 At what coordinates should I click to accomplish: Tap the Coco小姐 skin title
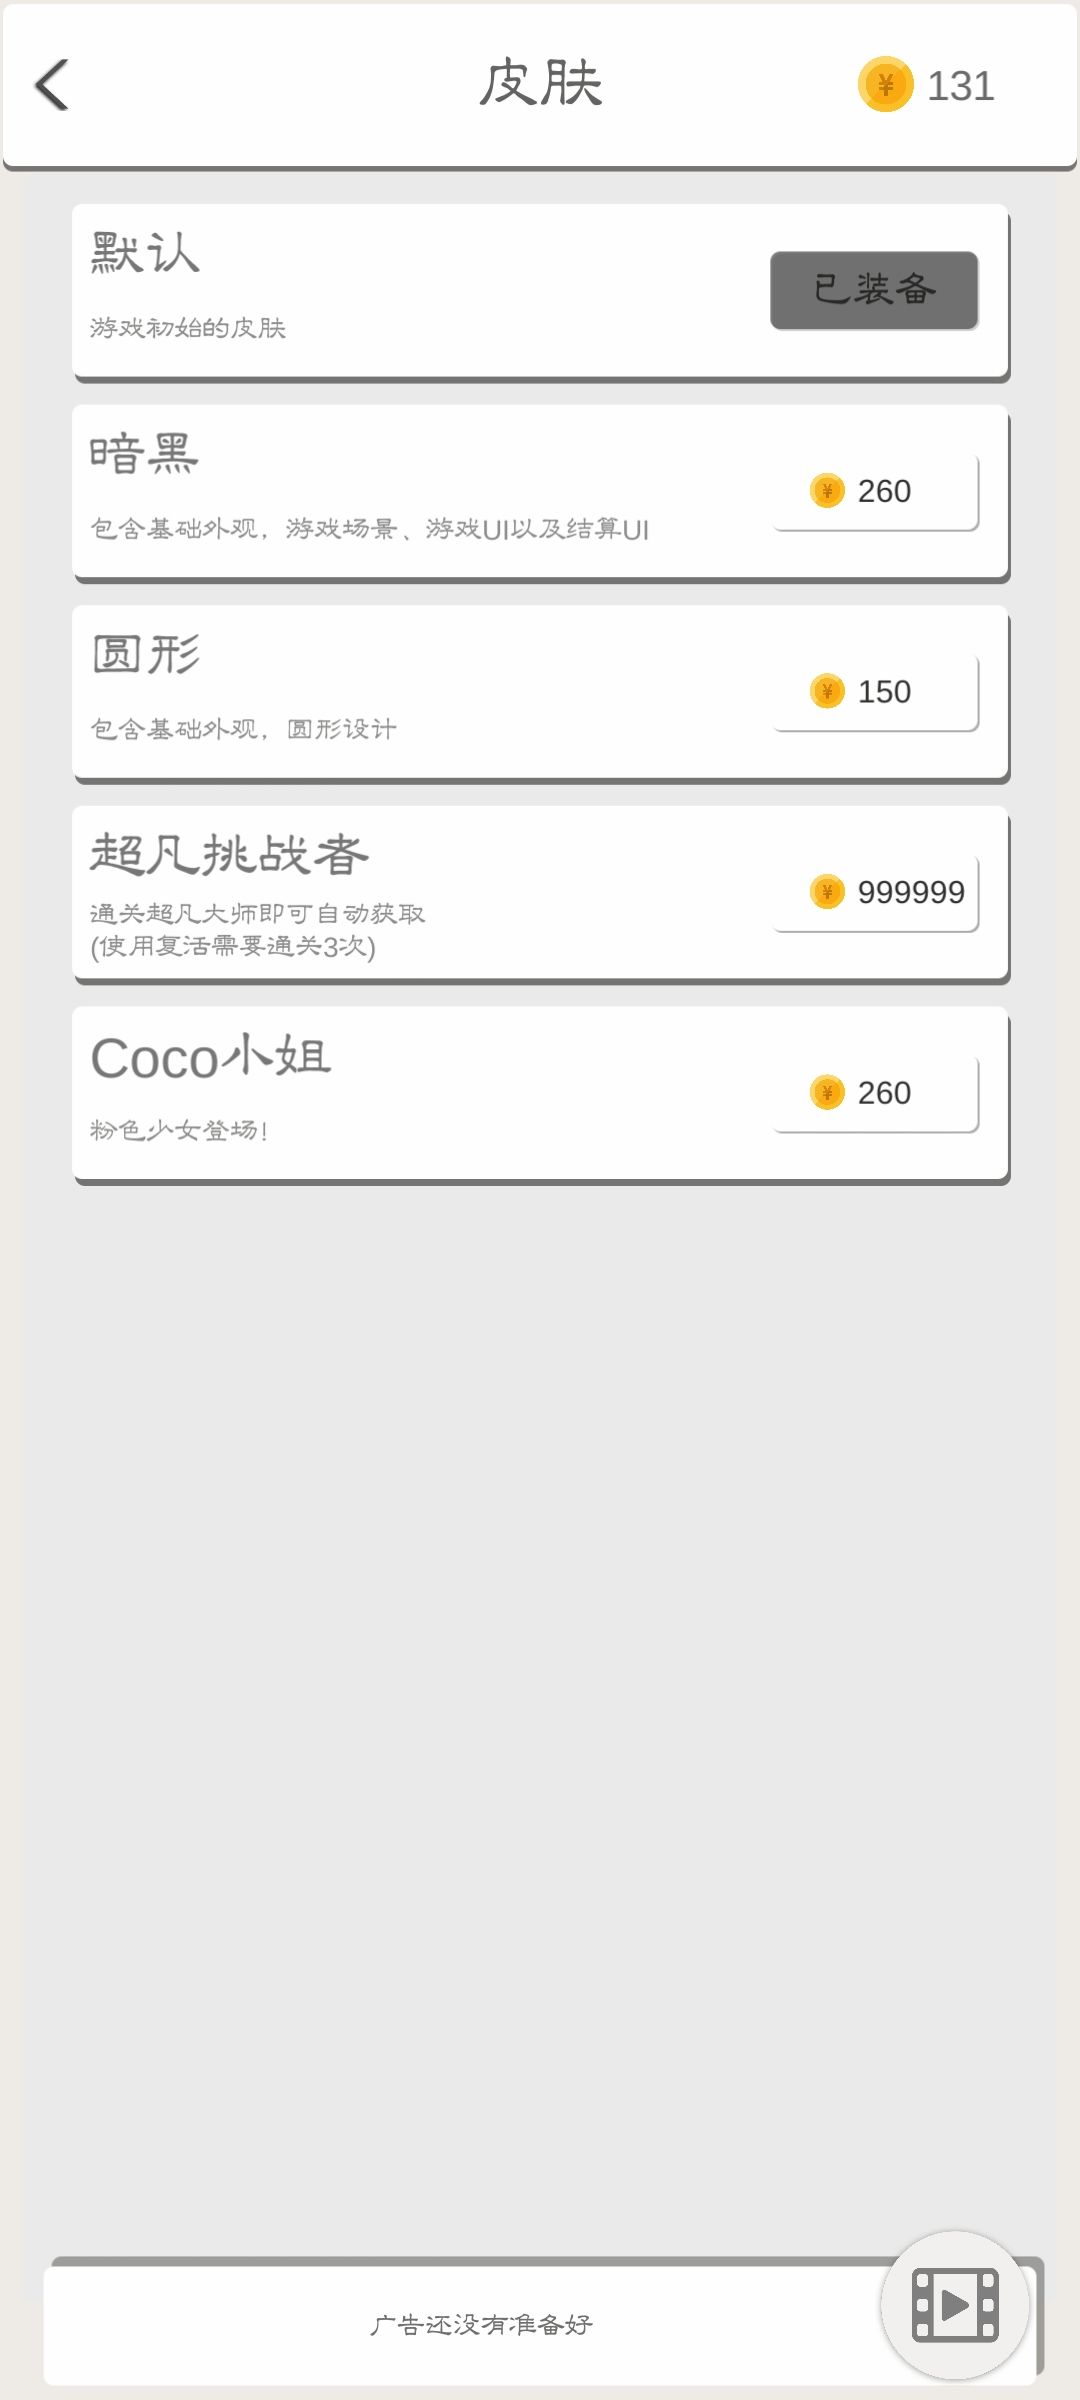(x=211, y=1057)
